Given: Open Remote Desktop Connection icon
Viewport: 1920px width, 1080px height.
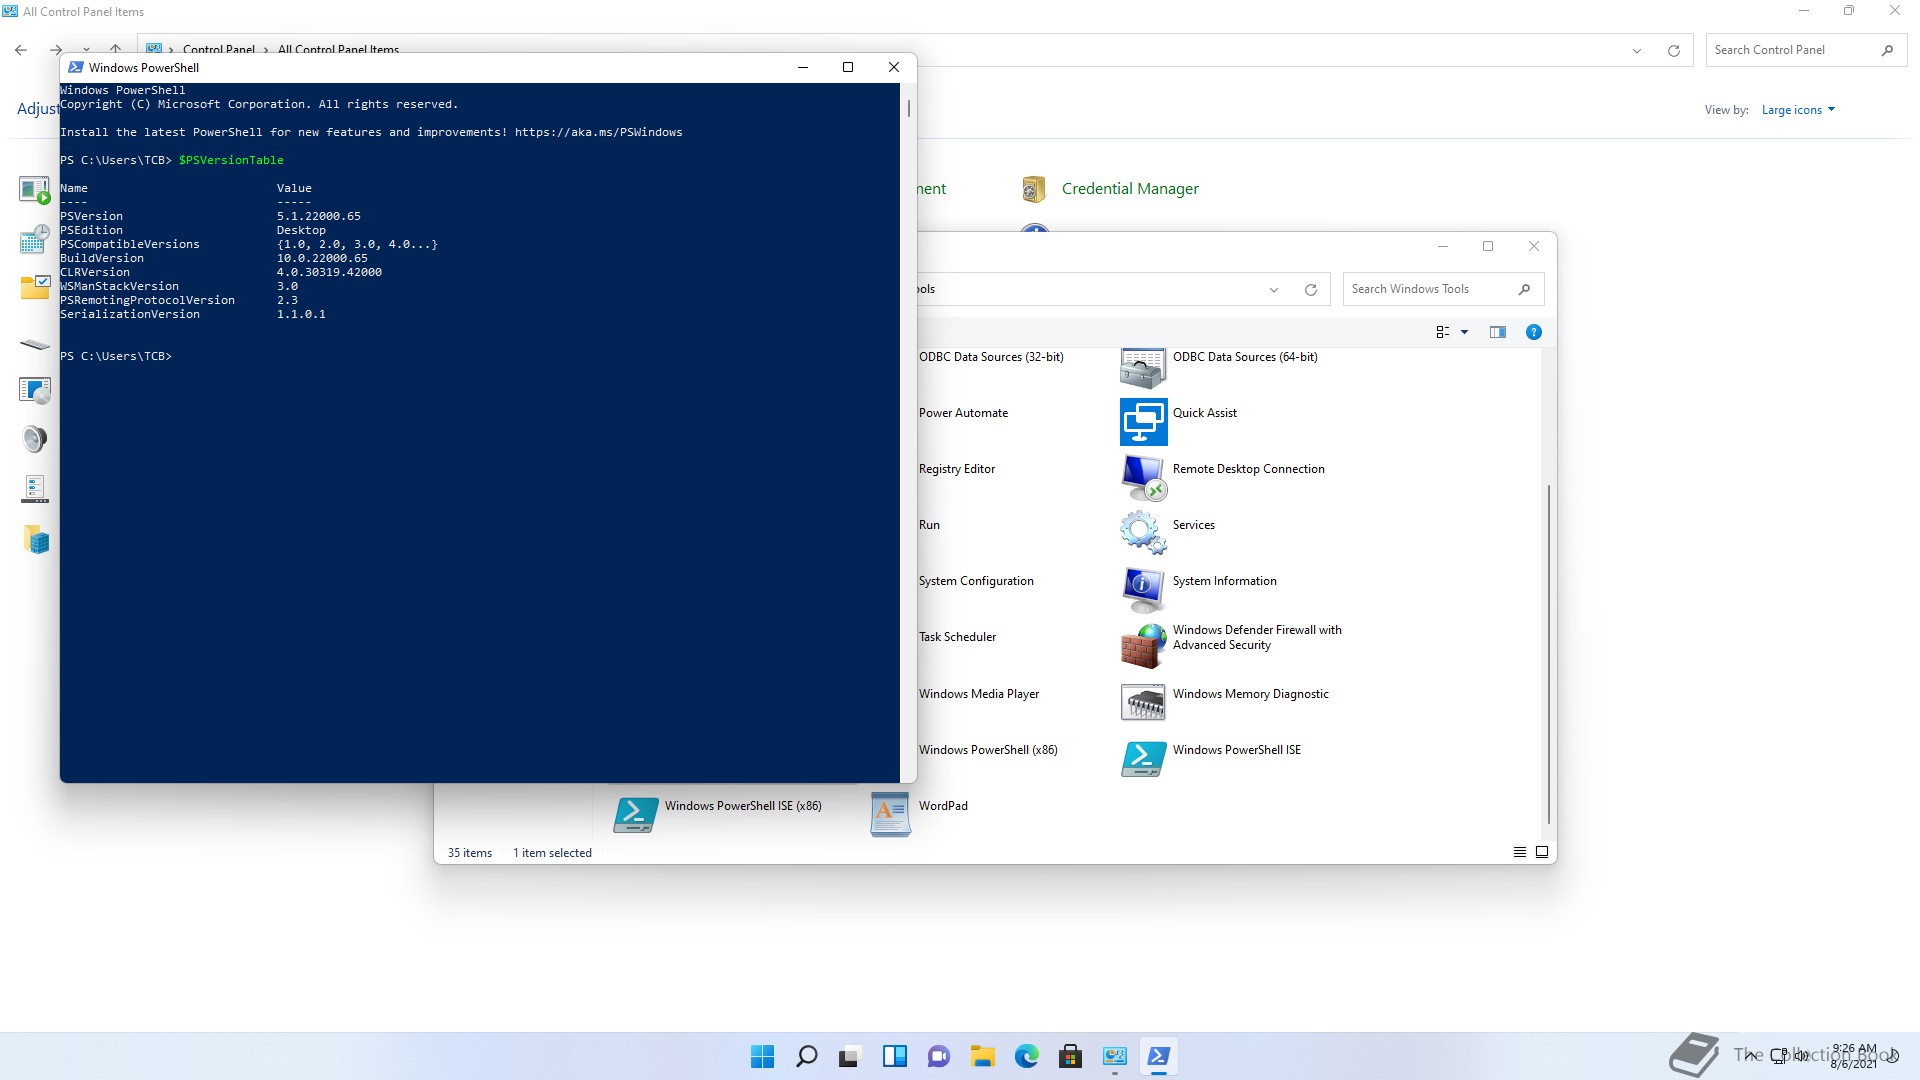Looking at the screenshot, I should tap(1143, 478).
